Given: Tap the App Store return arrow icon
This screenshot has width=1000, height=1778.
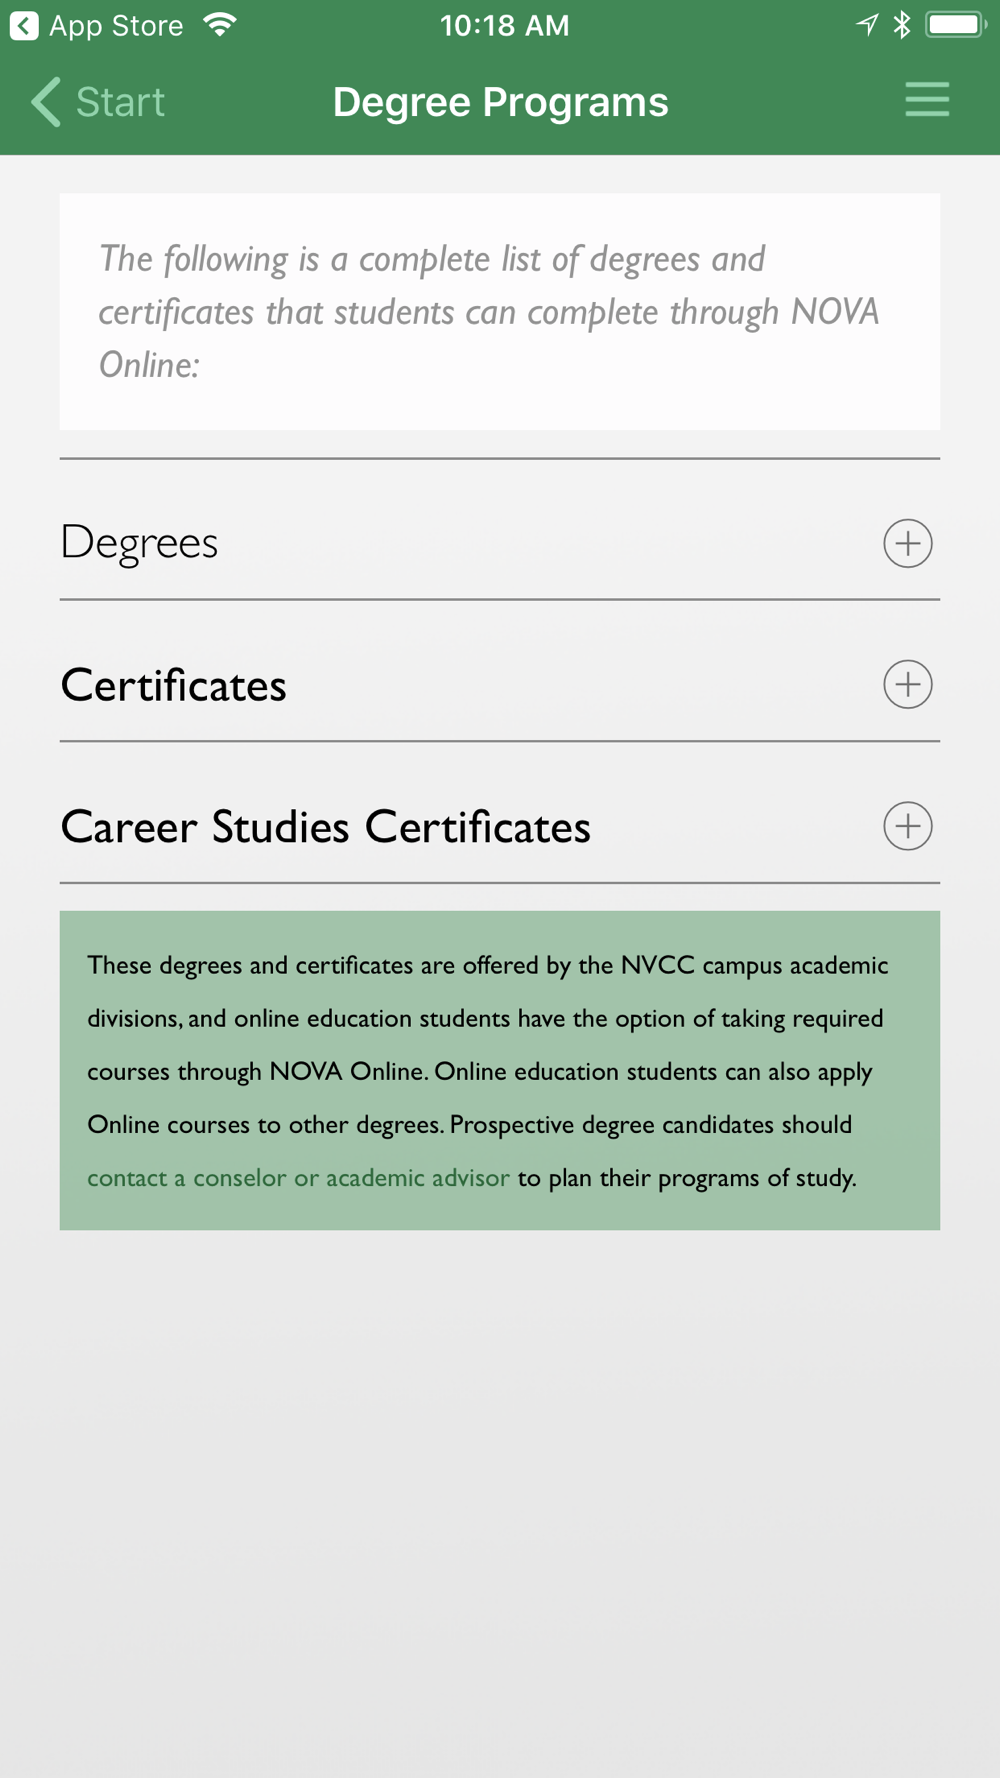Looking at the screenshot, I should point(24,26).
